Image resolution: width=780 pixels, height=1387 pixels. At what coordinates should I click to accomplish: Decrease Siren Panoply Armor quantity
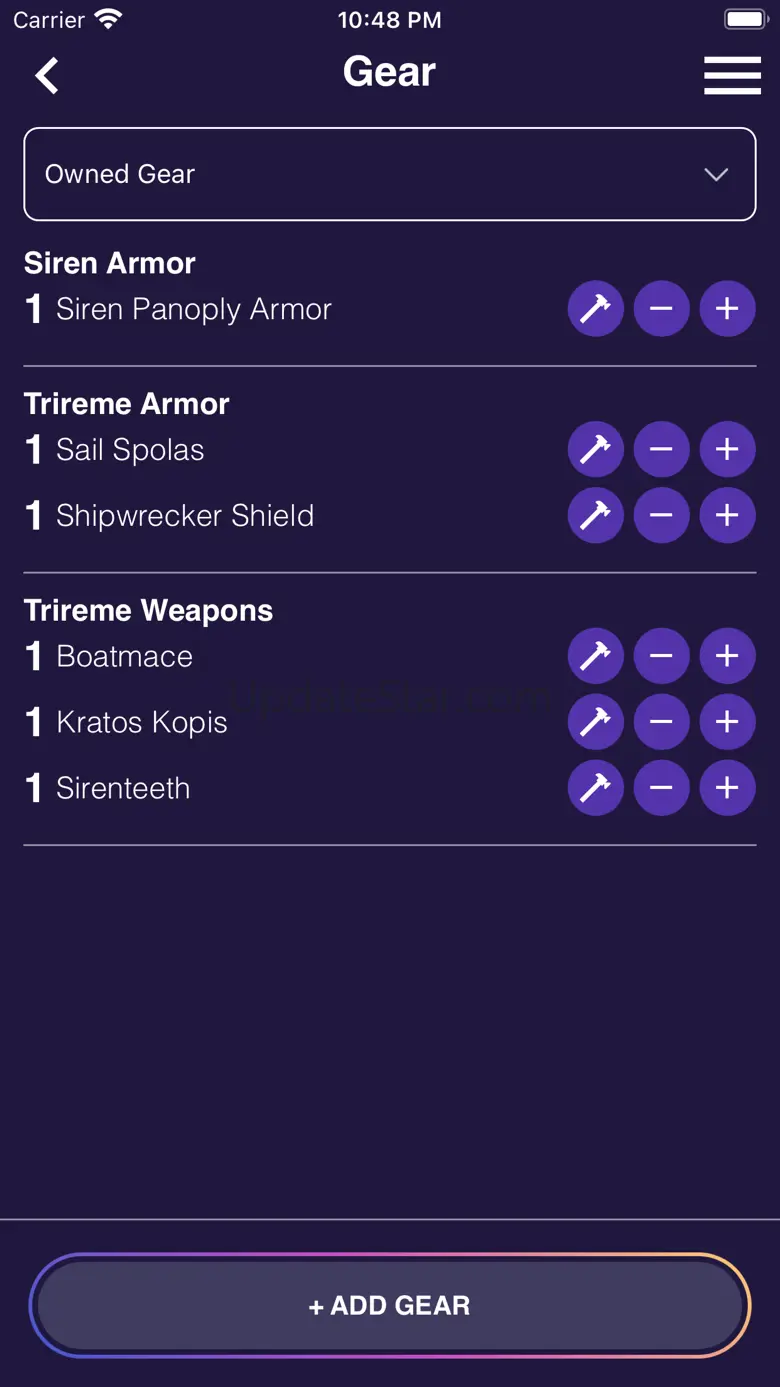(661, 309)
